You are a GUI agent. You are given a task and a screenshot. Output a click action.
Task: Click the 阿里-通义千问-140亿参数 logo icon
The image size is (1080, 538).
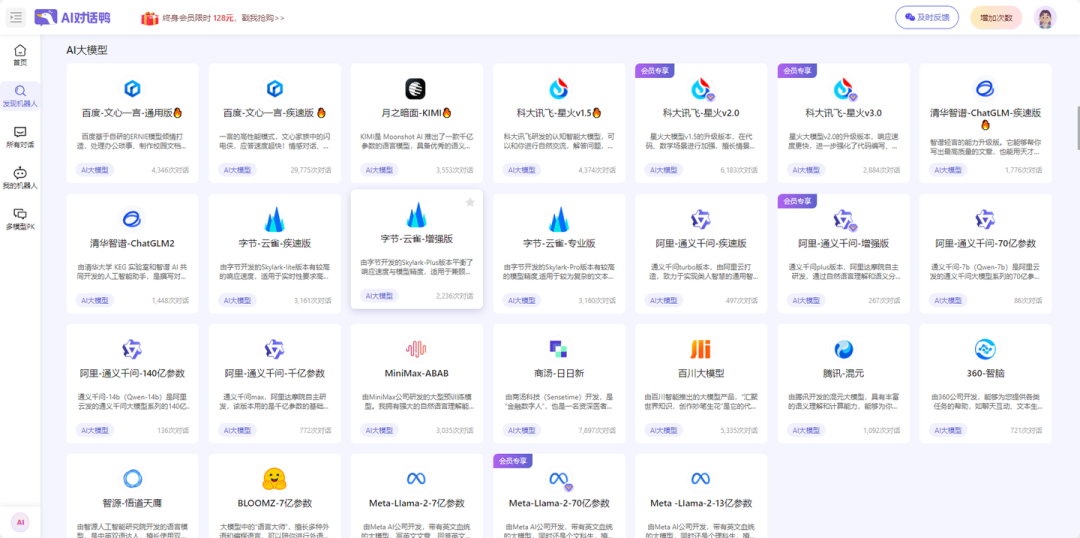[132, 349]
